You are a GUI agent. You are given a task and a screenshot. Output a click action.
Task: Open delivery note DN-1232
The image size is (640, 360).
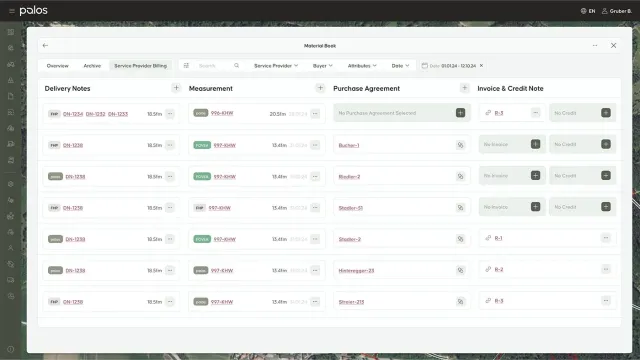pyautogui.click(x=96, y=114)
